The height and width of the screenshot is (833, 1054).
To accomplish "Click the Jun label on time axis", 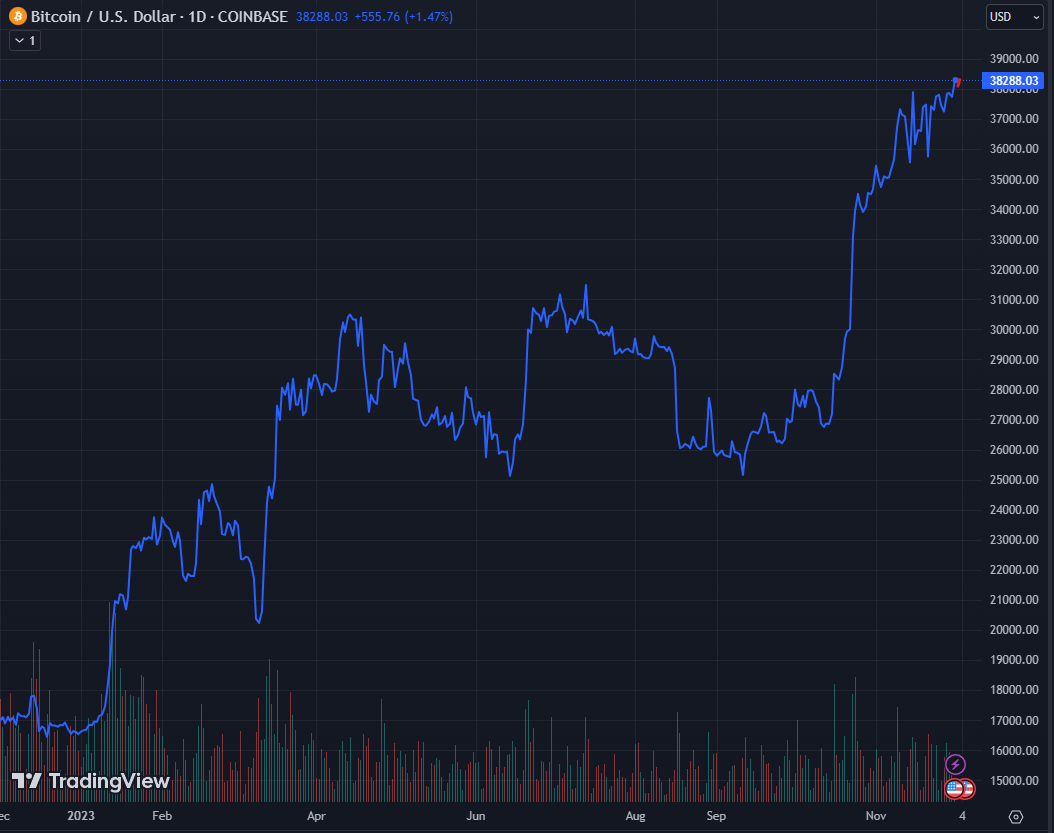I will click(476, 816).
